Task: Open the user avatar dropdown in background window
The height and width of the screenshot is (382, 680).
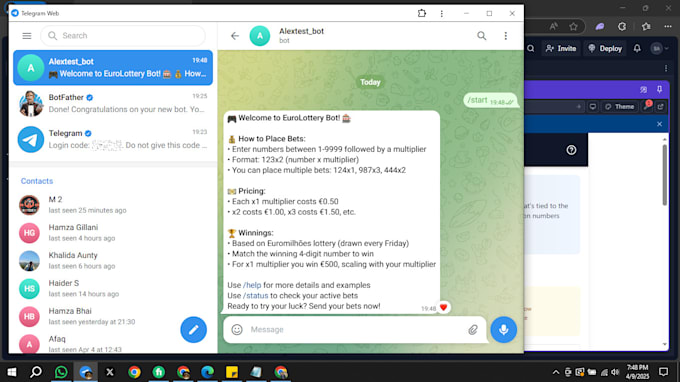Action: (x=660, y=49)
